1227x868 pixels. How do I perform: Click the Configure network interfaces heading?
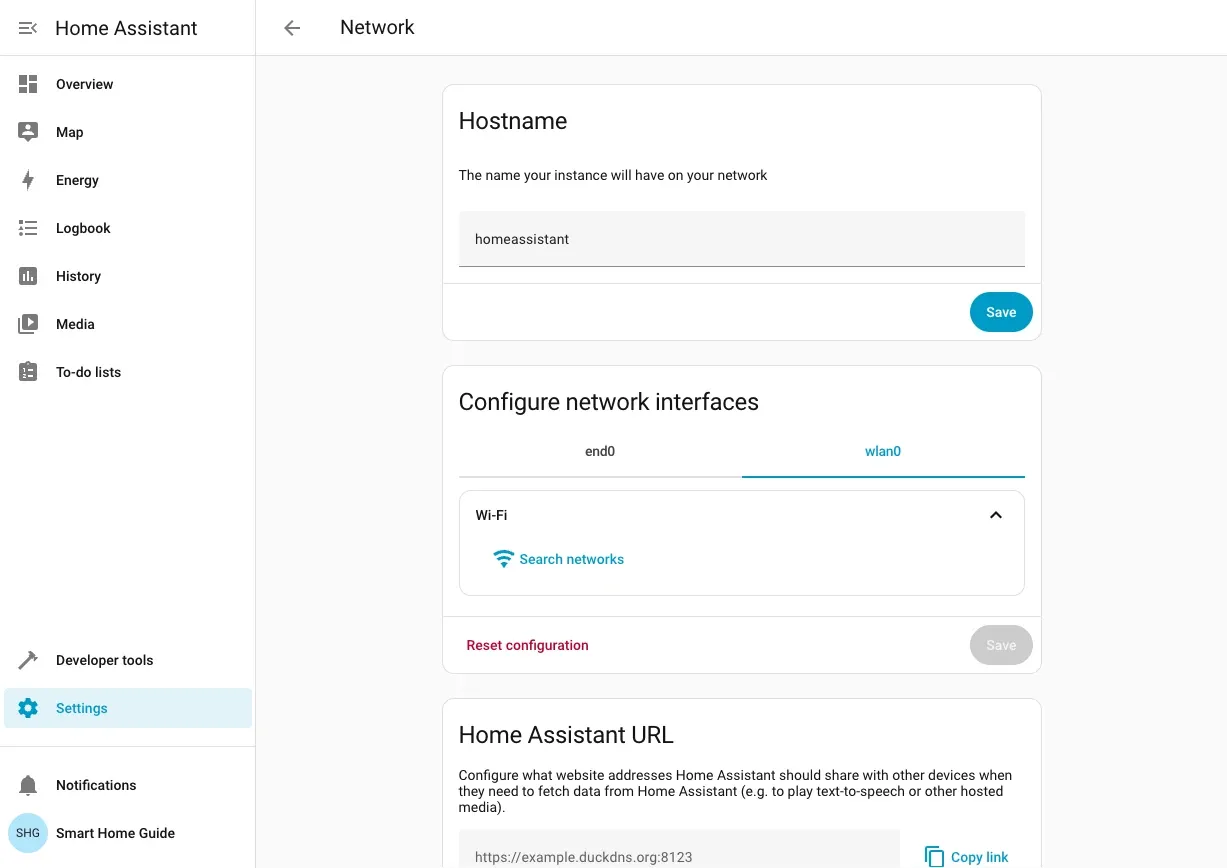609,402
